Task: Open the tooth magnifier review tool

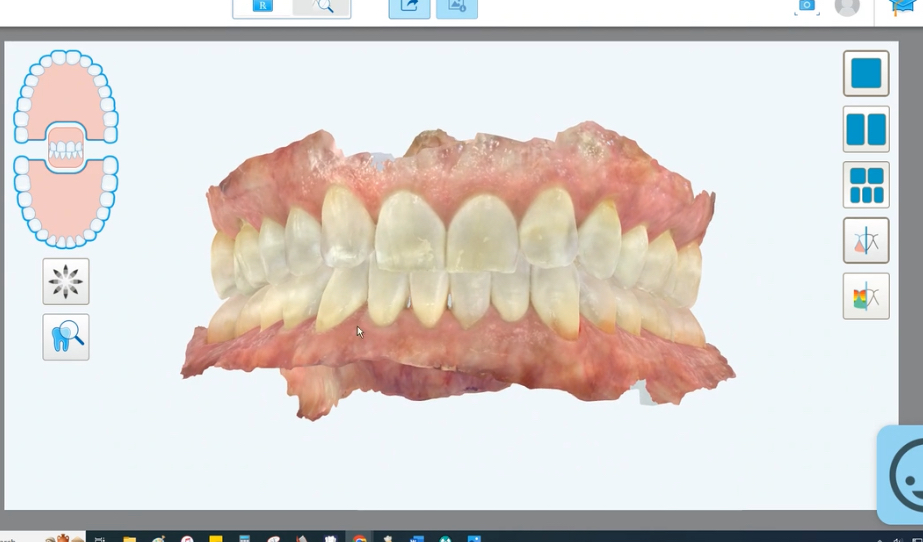Action: [66, 337]
